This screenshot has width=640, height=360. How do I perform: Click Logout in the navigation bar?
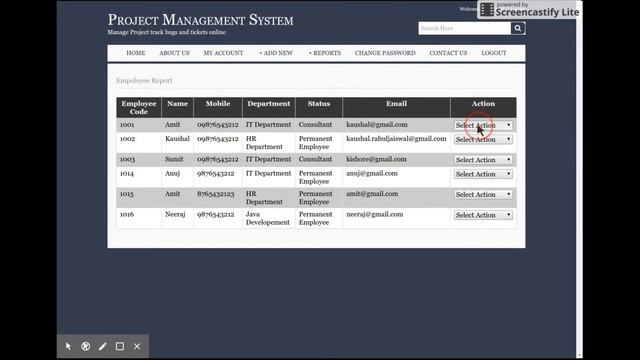[493, 53]
